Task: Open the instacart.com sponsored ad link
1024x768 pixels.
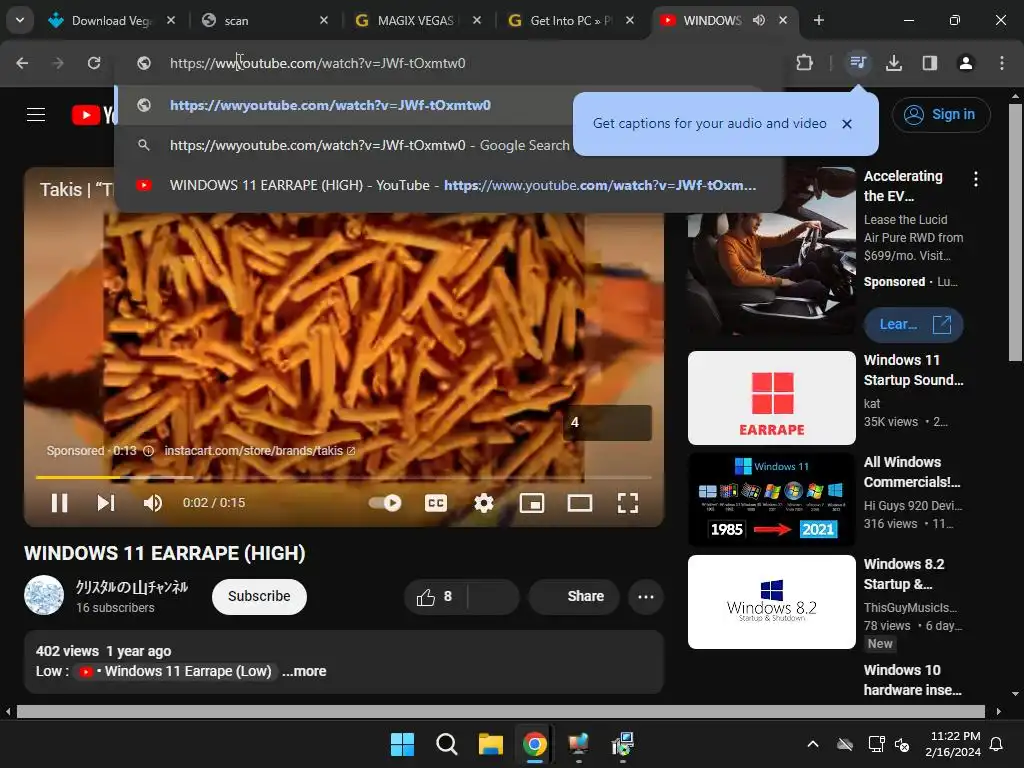Action: [259, 451]
